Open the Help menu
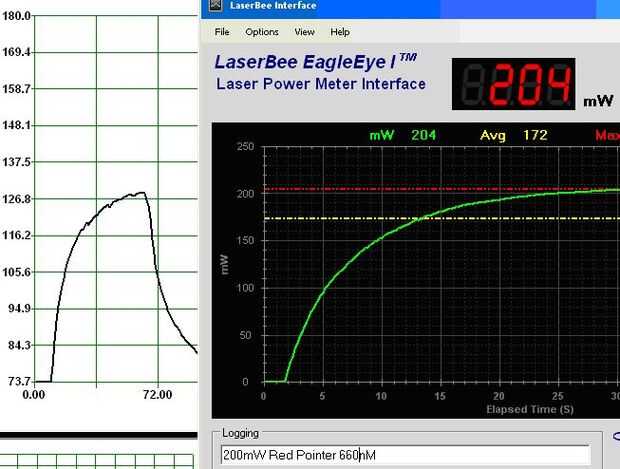This screenshot has width=620, height=469. 340,32
